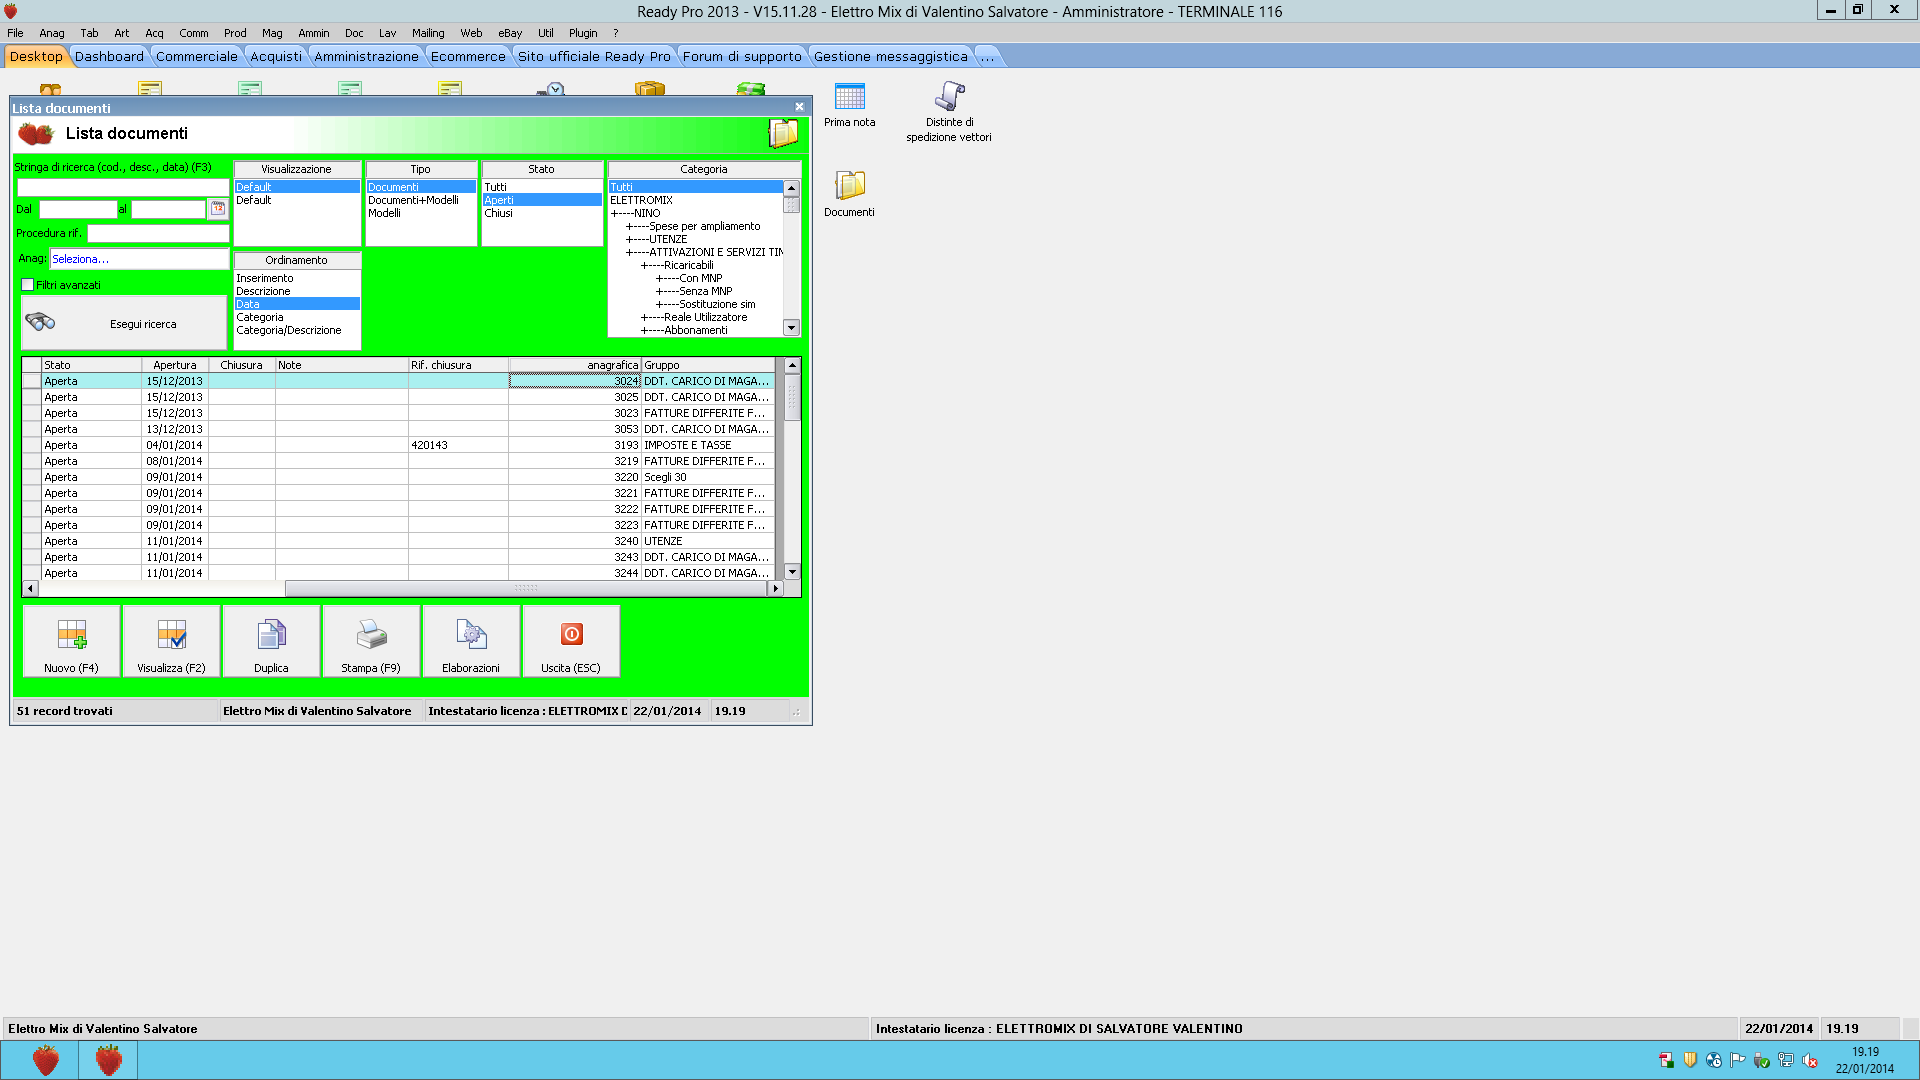Click the Duplica document icon
This screenshot has width=1920, height=1080.
[x=271, y=641]
